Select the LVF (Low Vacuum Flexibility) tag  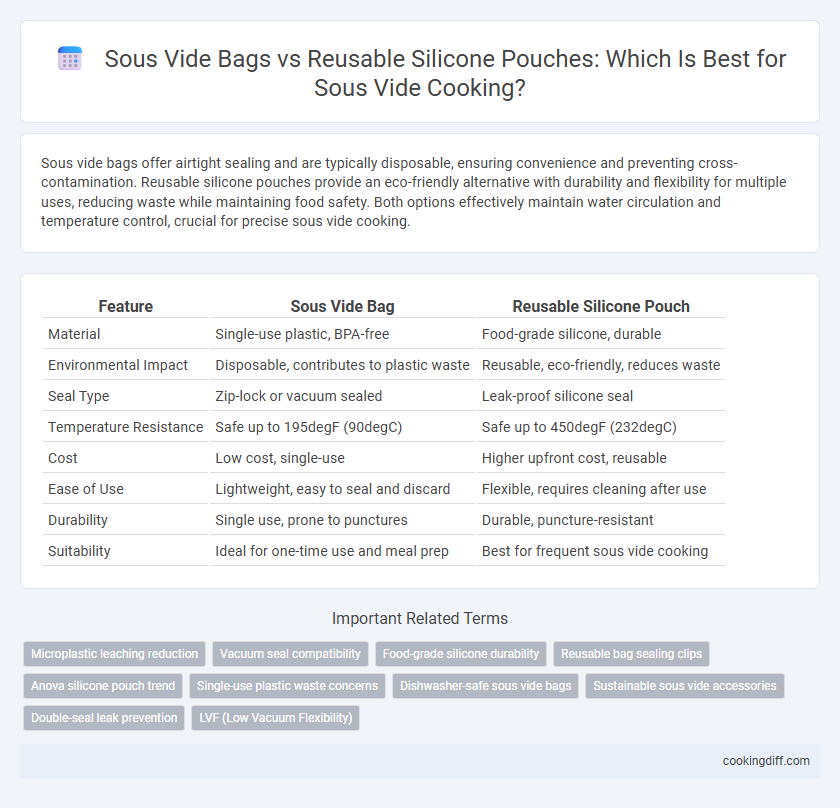click(275, 718)
